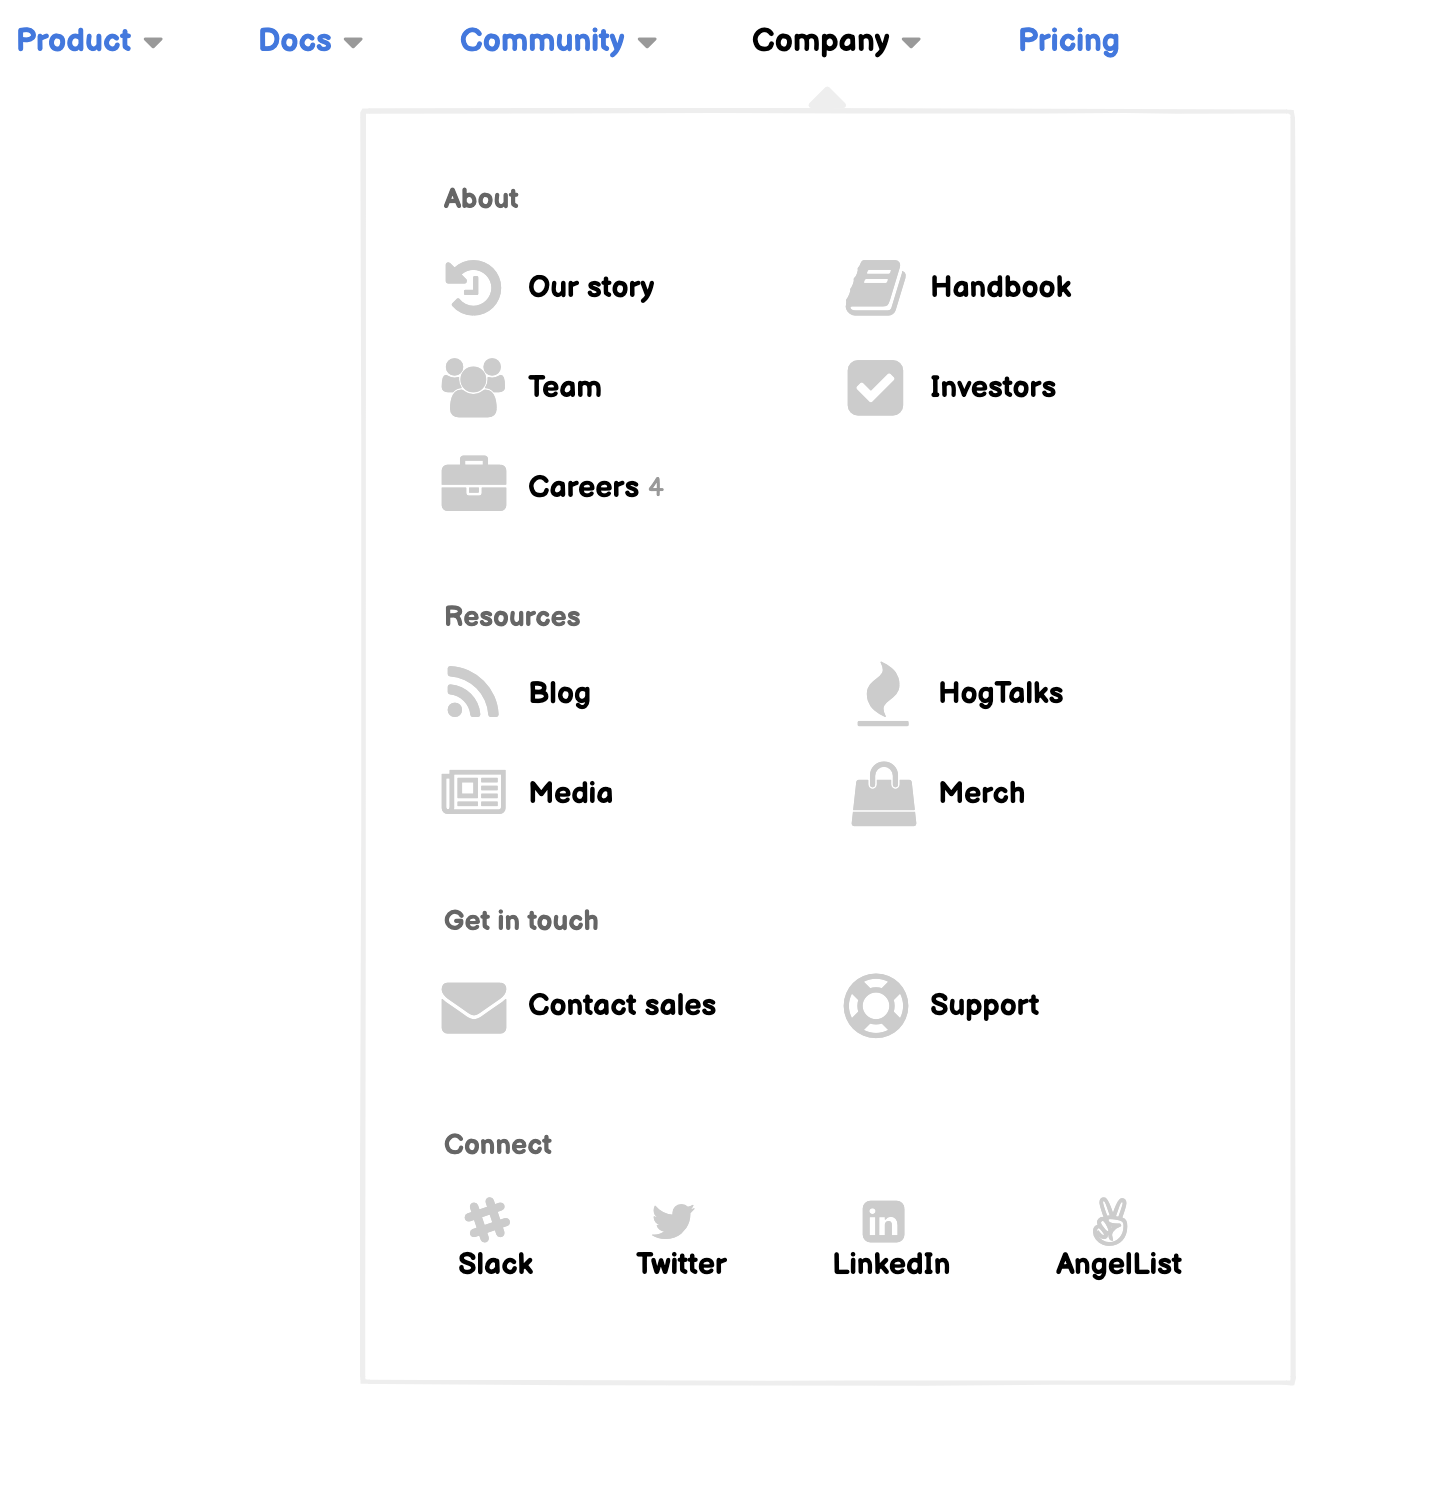
Task: Click the Careers briefcase icon
Action: coord(471,486)
